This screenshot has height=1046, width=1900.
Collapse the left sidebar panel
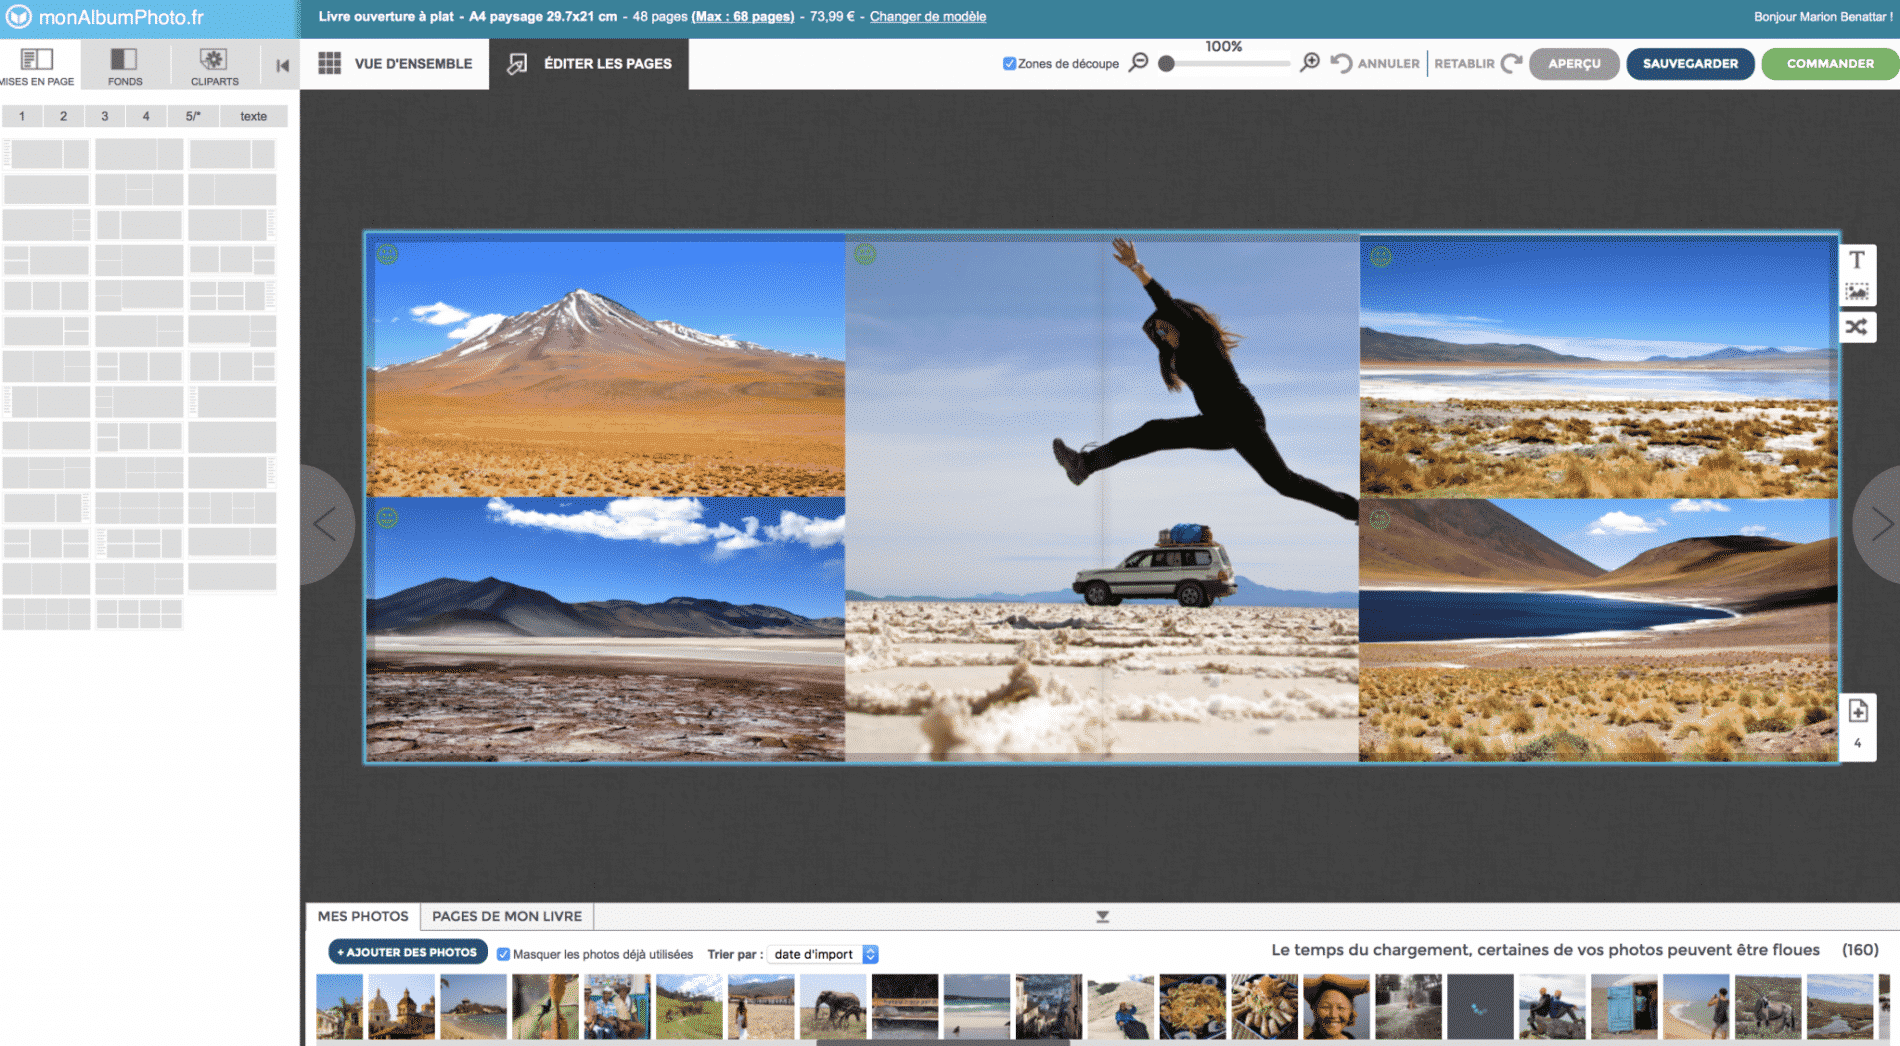pos(282,66)
